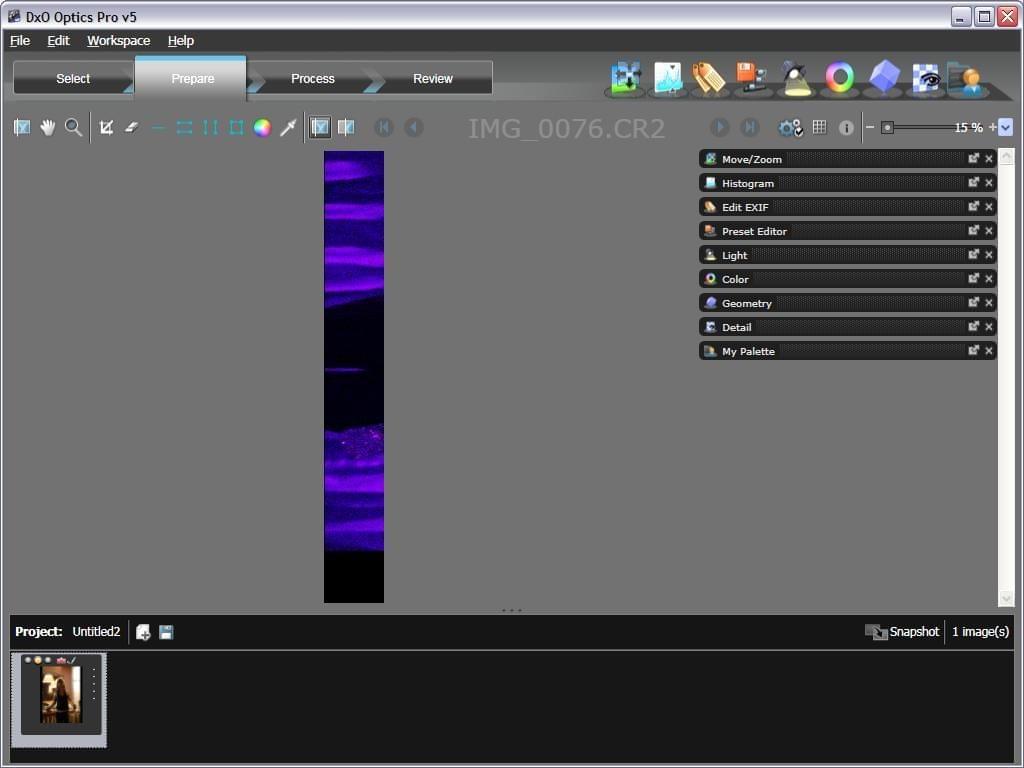Click the zoom in plus sign
The height and width of the screenshot is (768, 1024).
[992, 127]
